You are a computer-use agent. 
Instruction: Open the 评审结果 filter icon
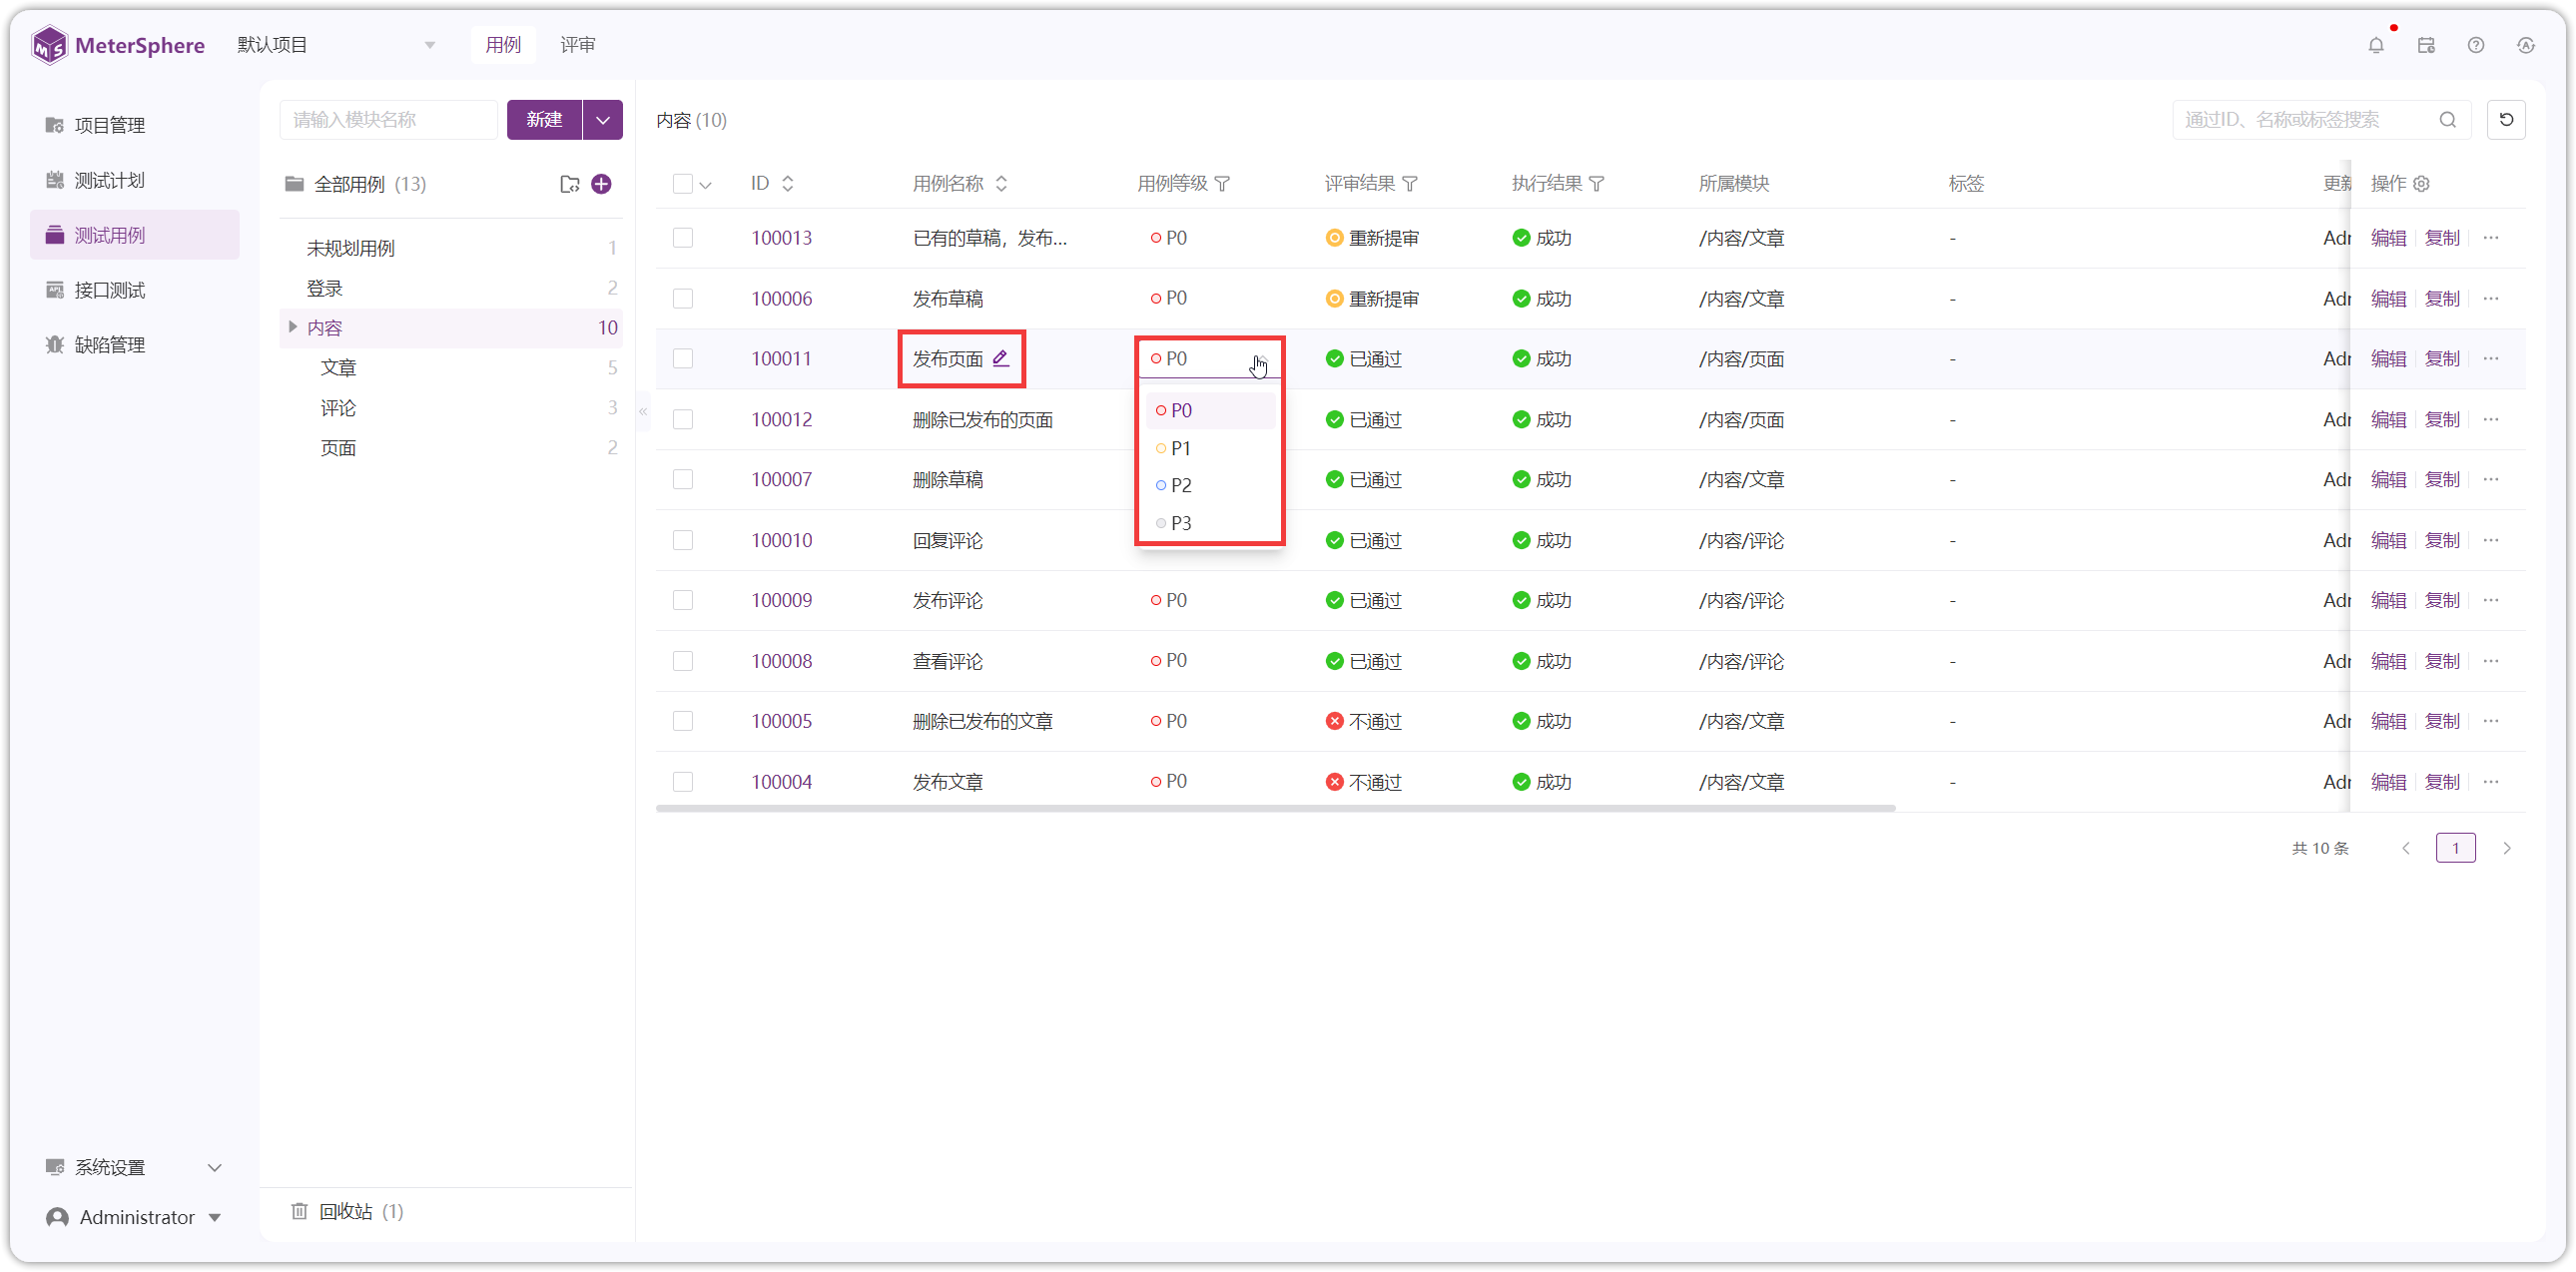coord(1410,184)
